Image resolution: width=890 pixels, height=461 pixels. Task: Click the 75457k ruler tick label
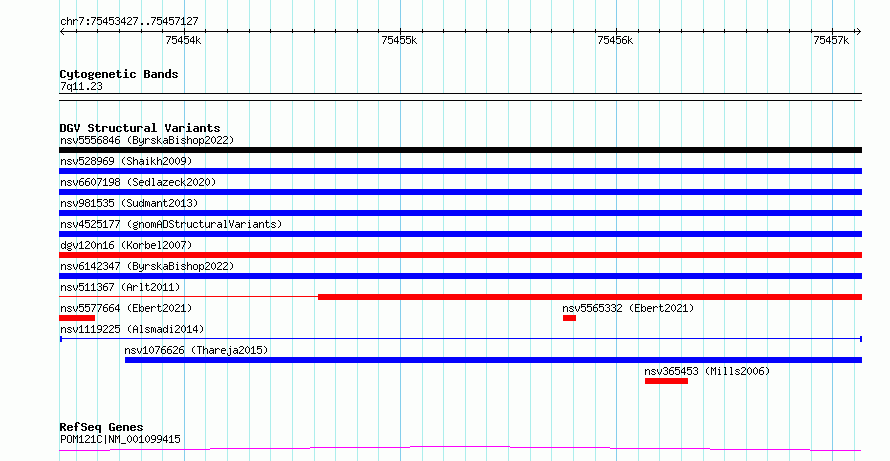pyautogui.click(x=831, y=40)
